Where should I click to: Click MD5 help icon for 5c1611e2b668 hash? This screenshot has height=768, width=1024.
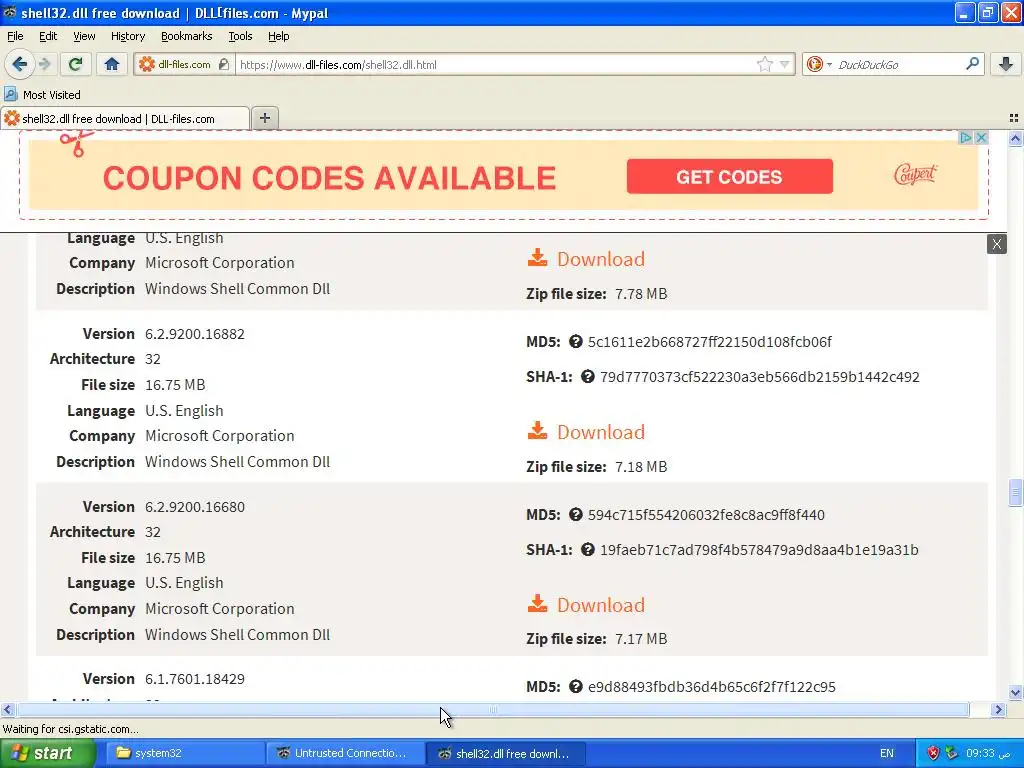pyautogui.click(x=575, y=342)
